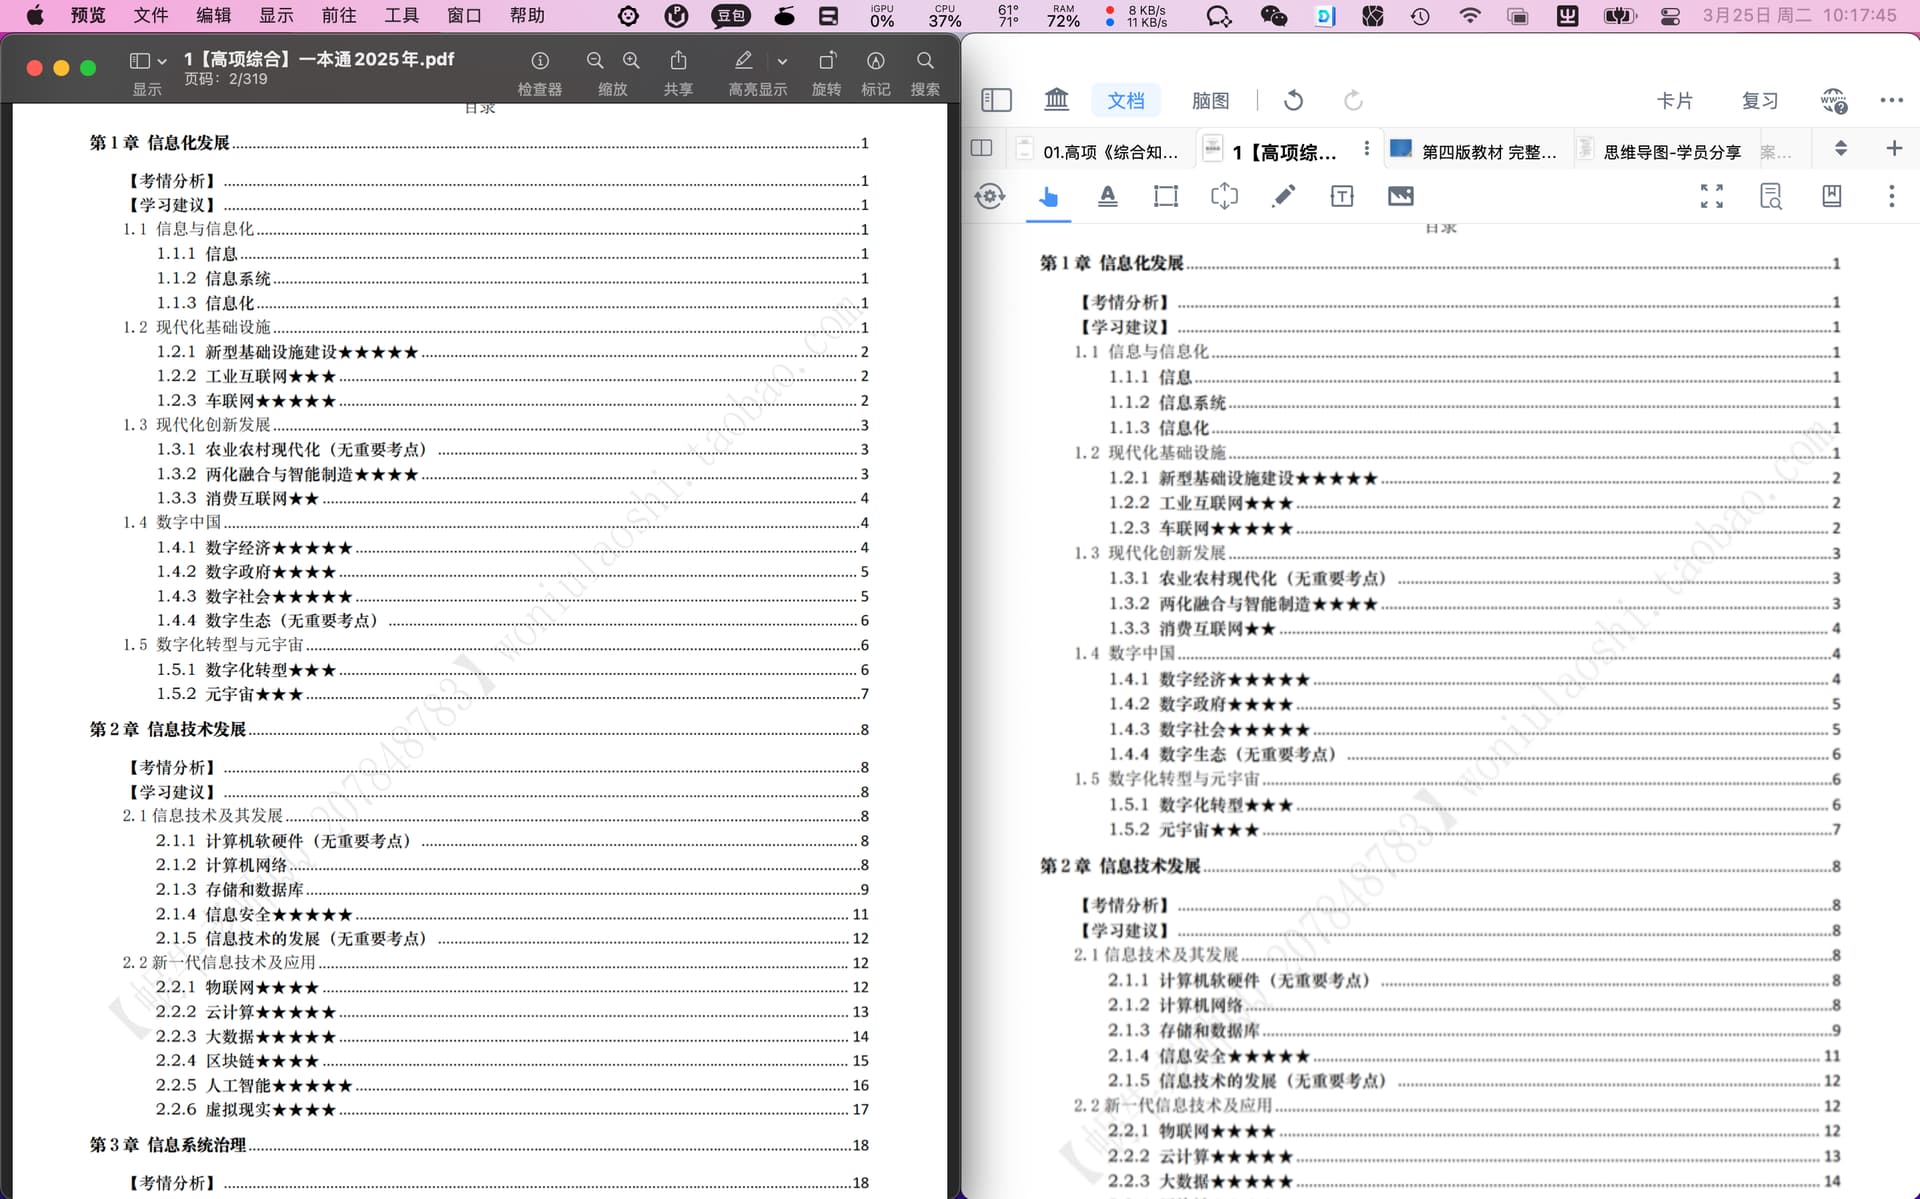Open the more options menu in MarginNote

(1891, 100)
